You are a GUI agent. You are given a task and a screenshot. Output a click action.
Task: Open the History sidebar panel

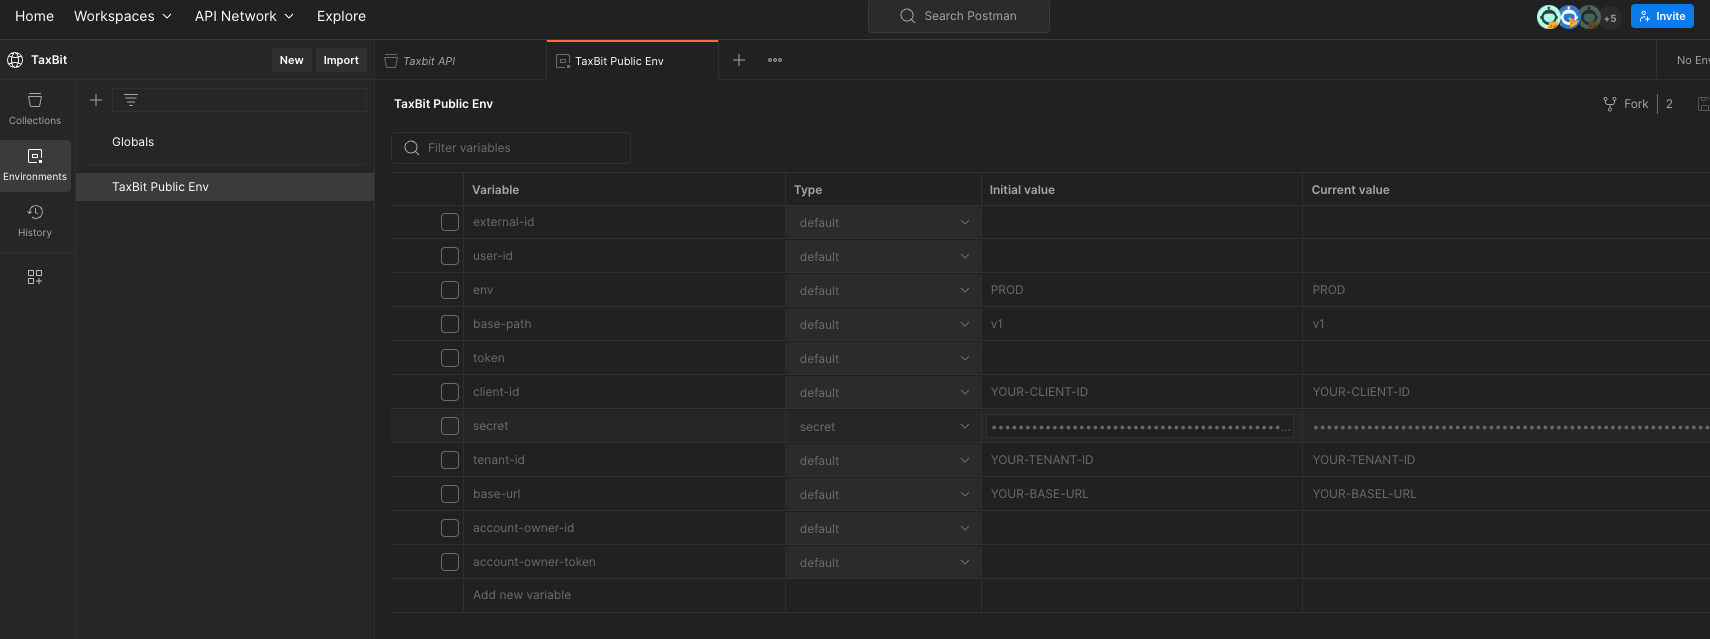(35, 221)
